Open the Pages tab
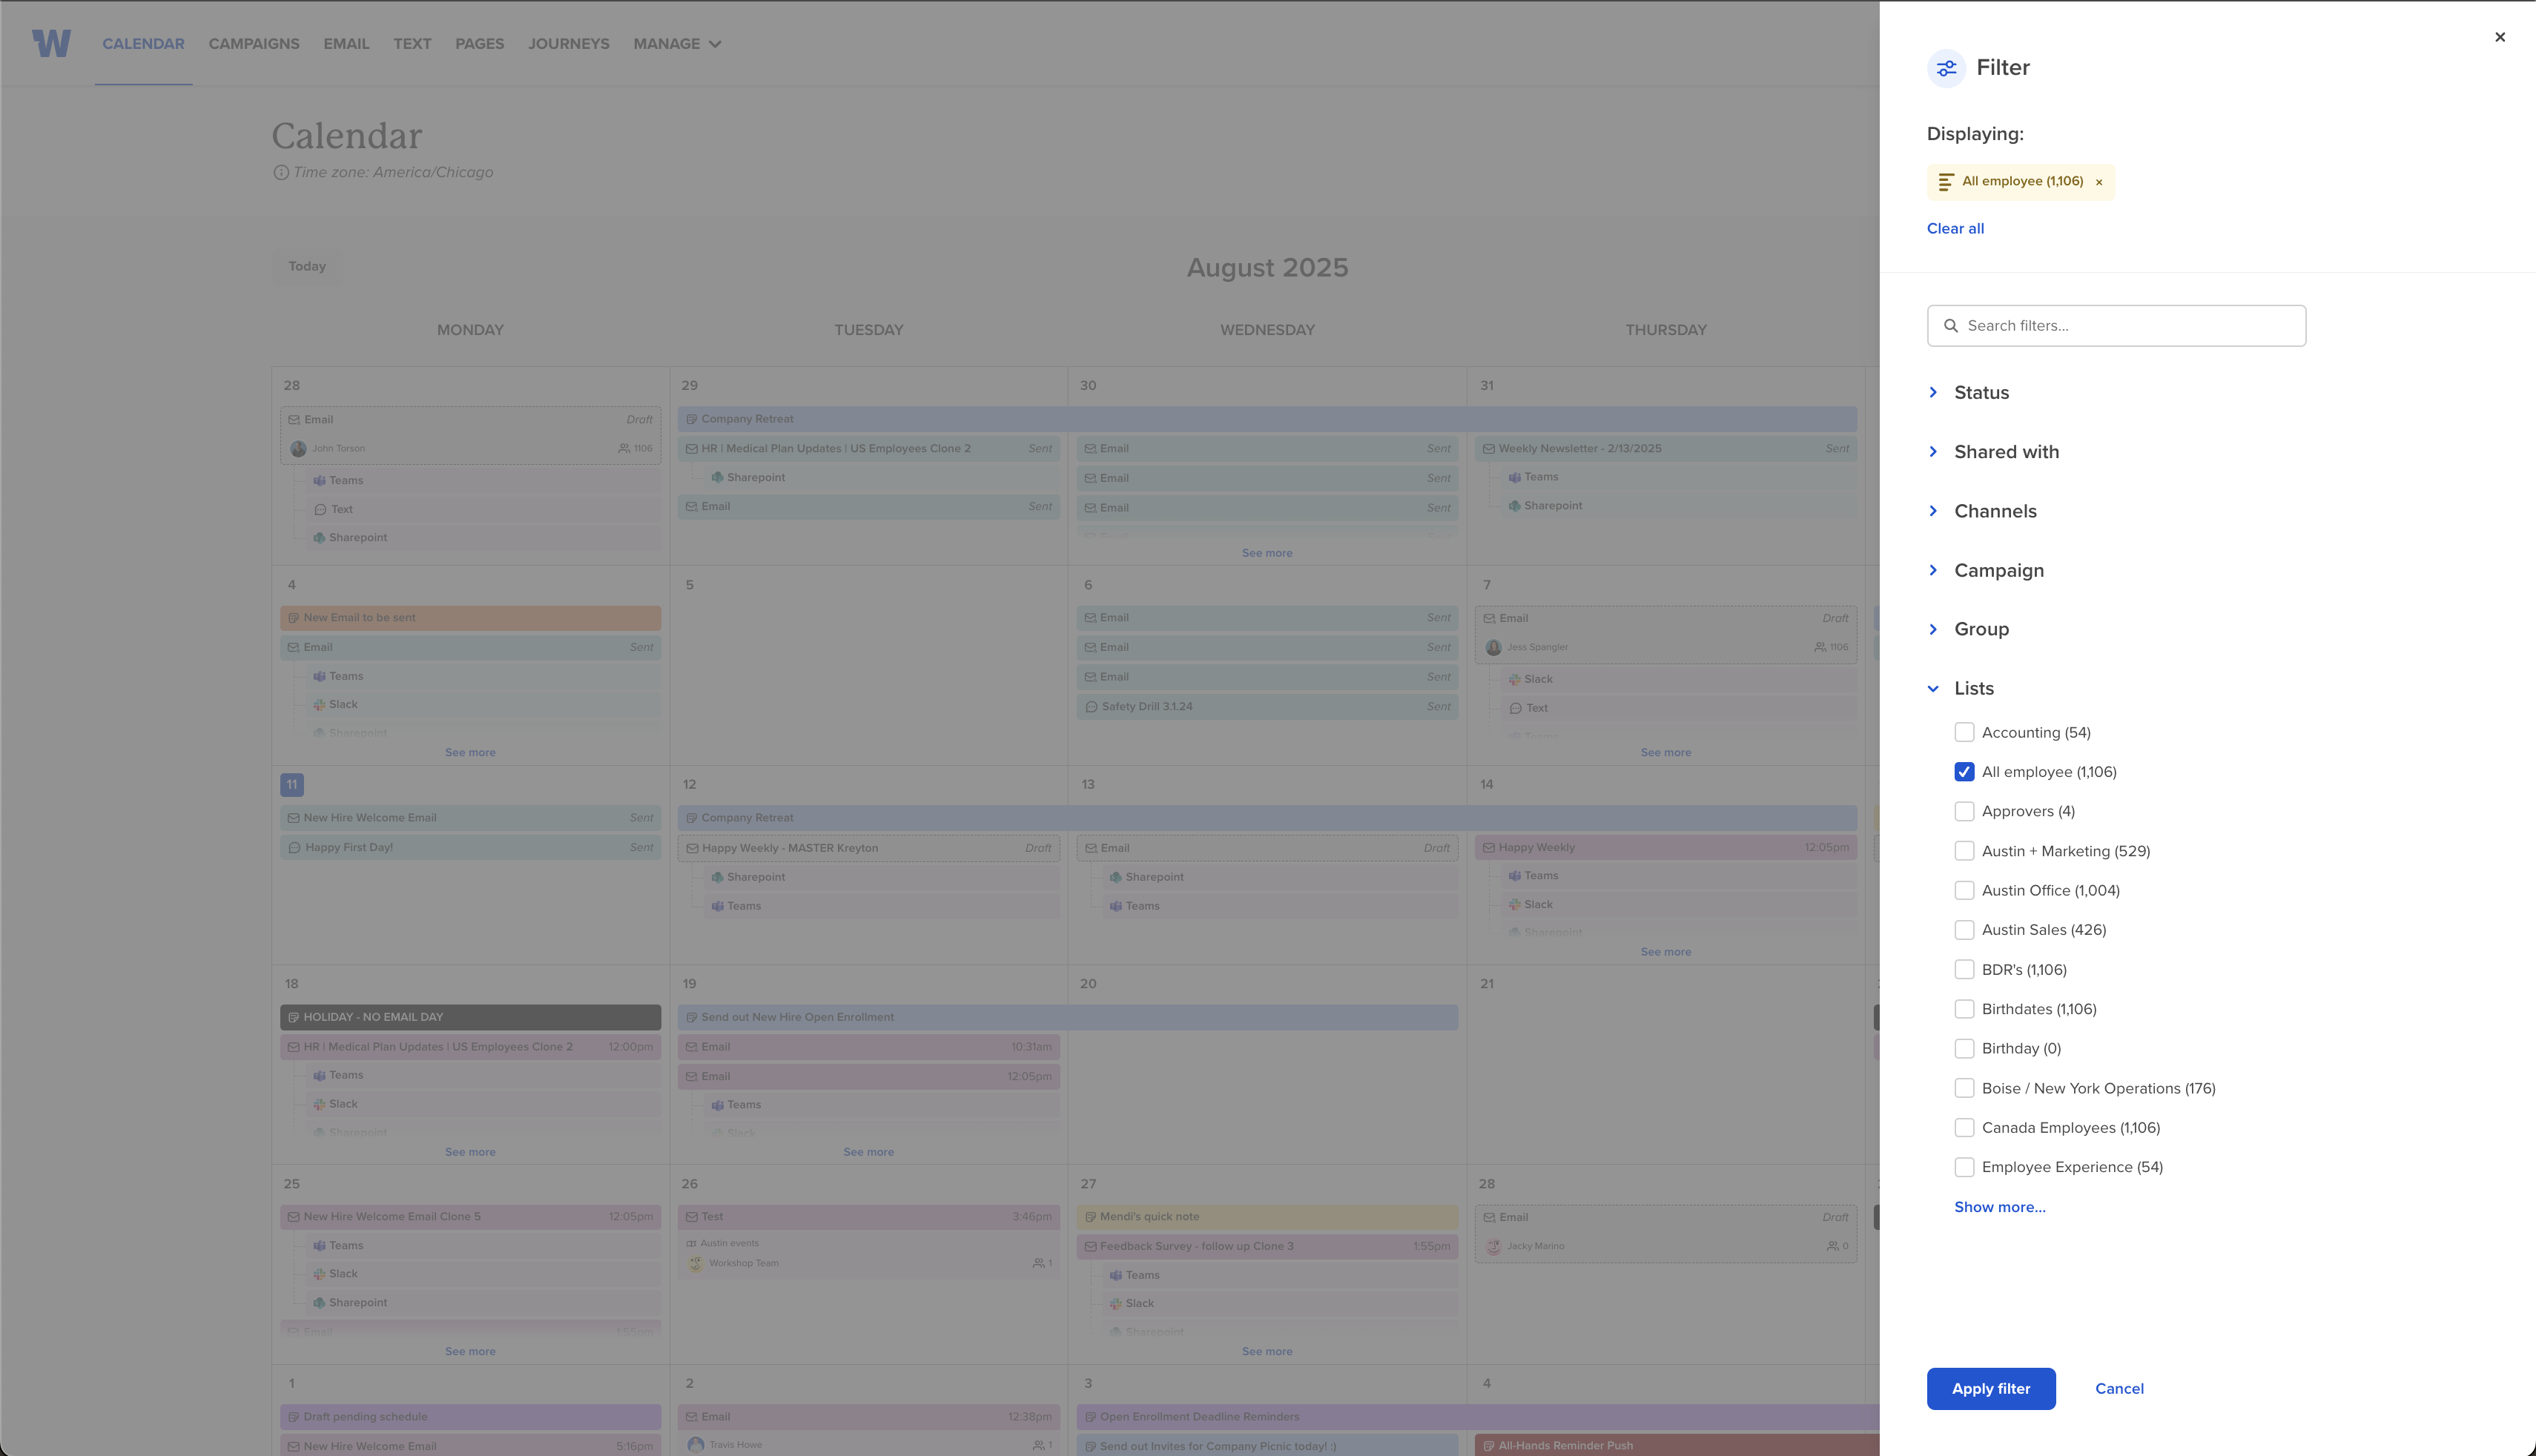2536x1456 pixels. [479, 44]
